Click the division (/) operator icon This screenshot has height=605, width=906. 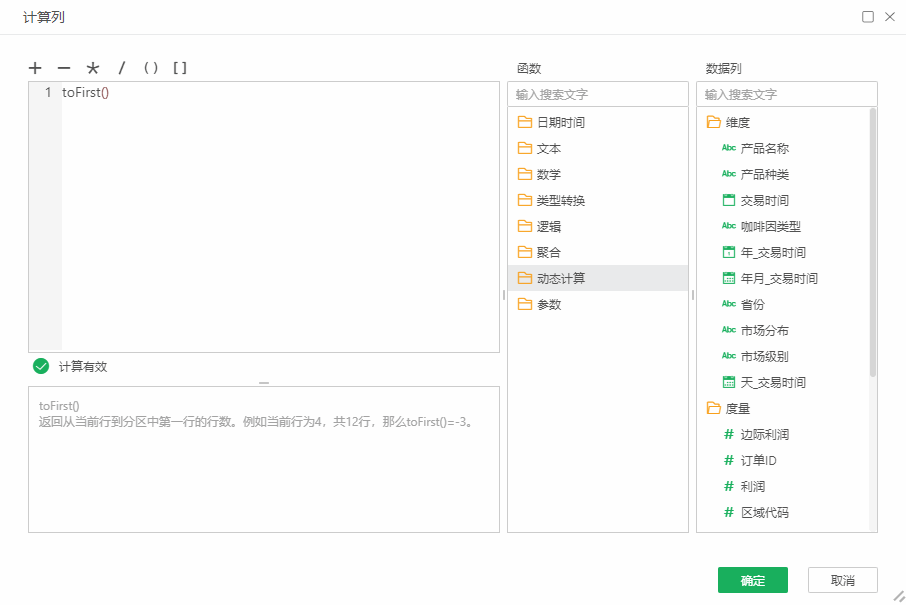point(121,68)
